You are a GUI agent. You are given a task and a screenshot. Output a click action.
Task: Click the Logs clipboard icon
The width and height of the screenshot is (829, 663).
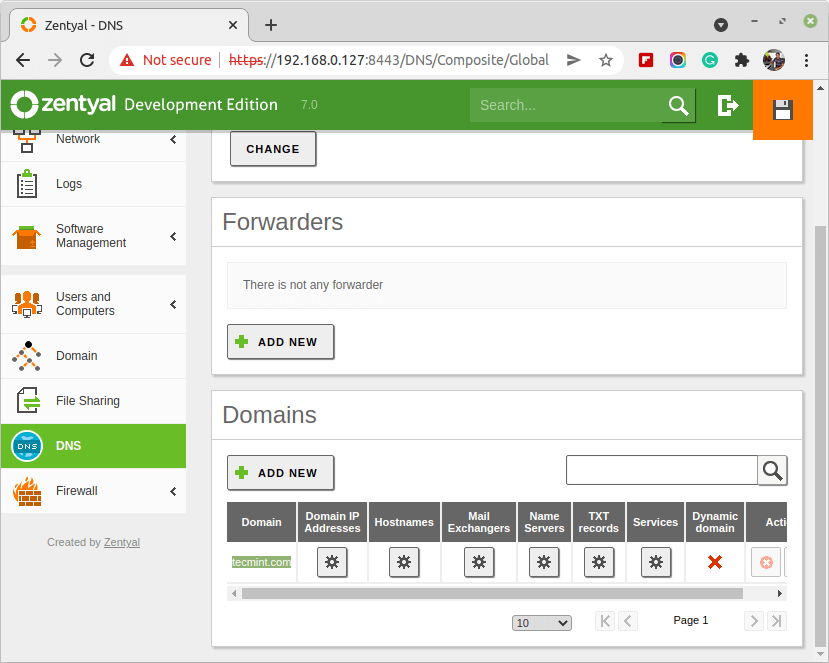pyautogui.click(x=26, y=184)
